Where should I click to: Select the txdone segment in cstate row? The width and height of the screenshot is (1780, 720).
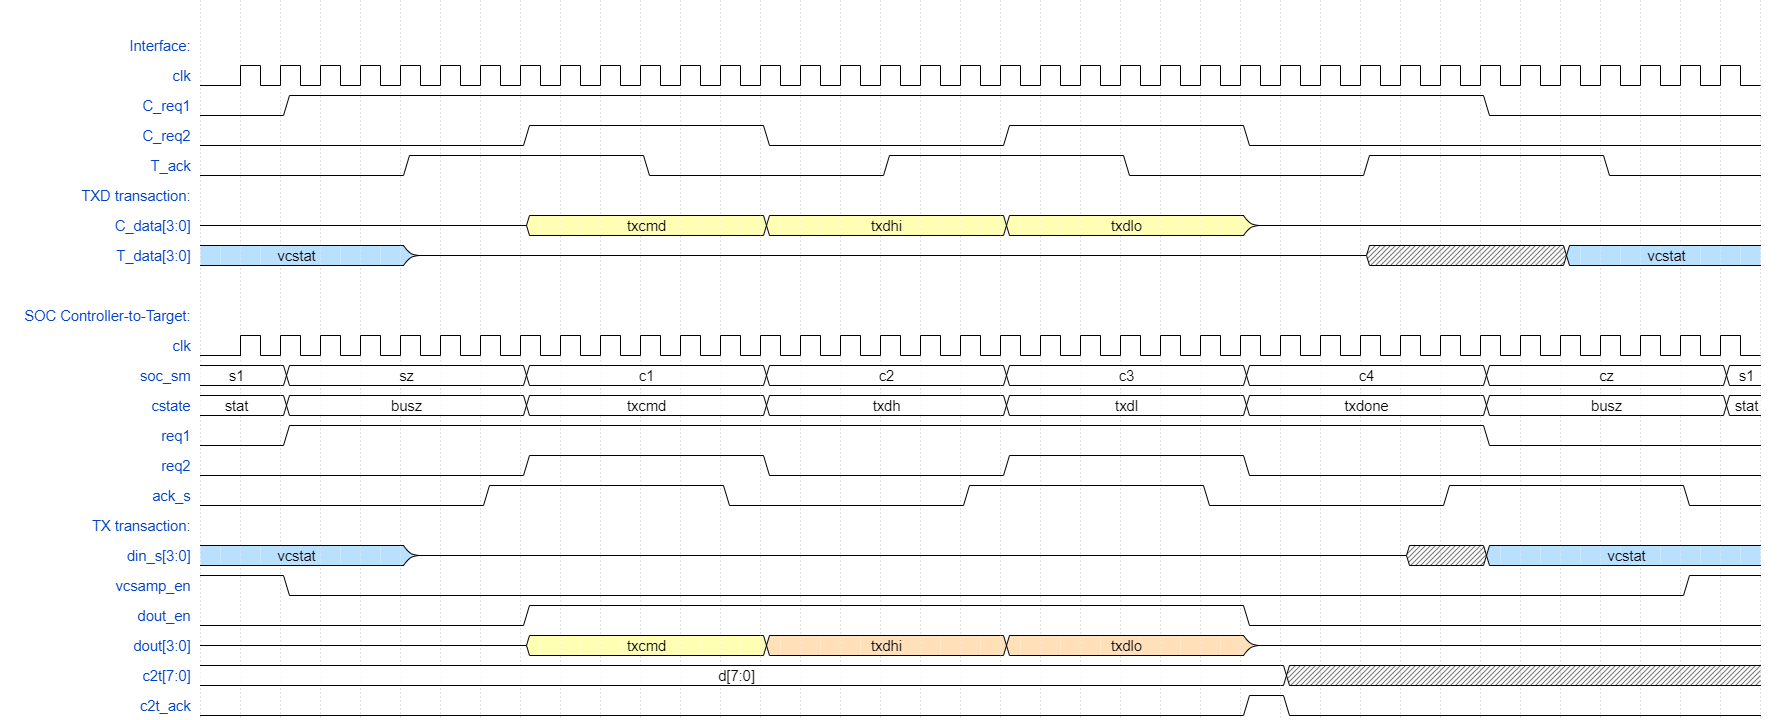1366,406
